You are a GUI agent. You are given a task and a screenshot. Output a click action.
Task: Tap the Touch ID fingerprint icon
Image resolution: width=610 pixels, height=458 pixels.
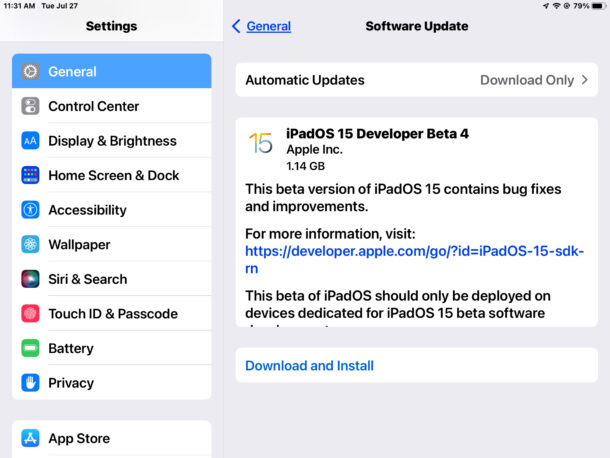pyautogui.click(x=30, y=314)
